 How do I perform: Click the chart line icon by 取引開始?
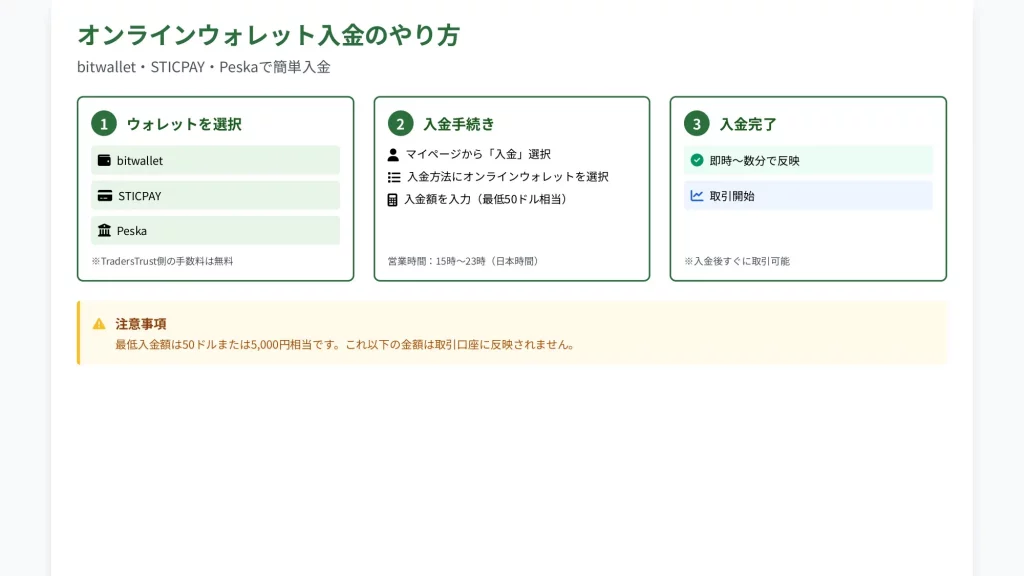[697, 196]
